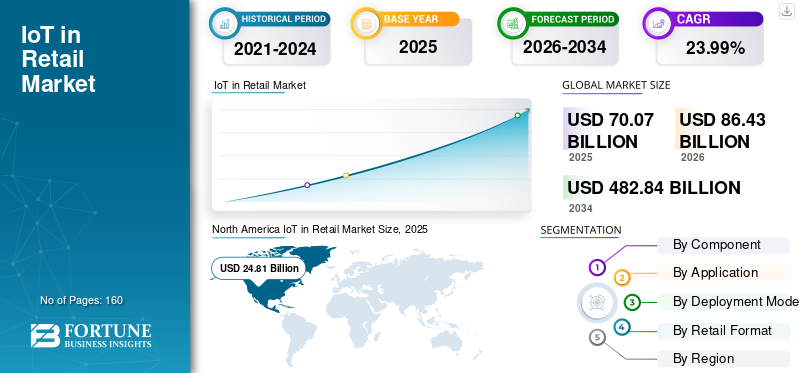Click the Forecast Period green icon
Image resolution: width=800 pixels, height=373 pixels.
click(513, 23)
